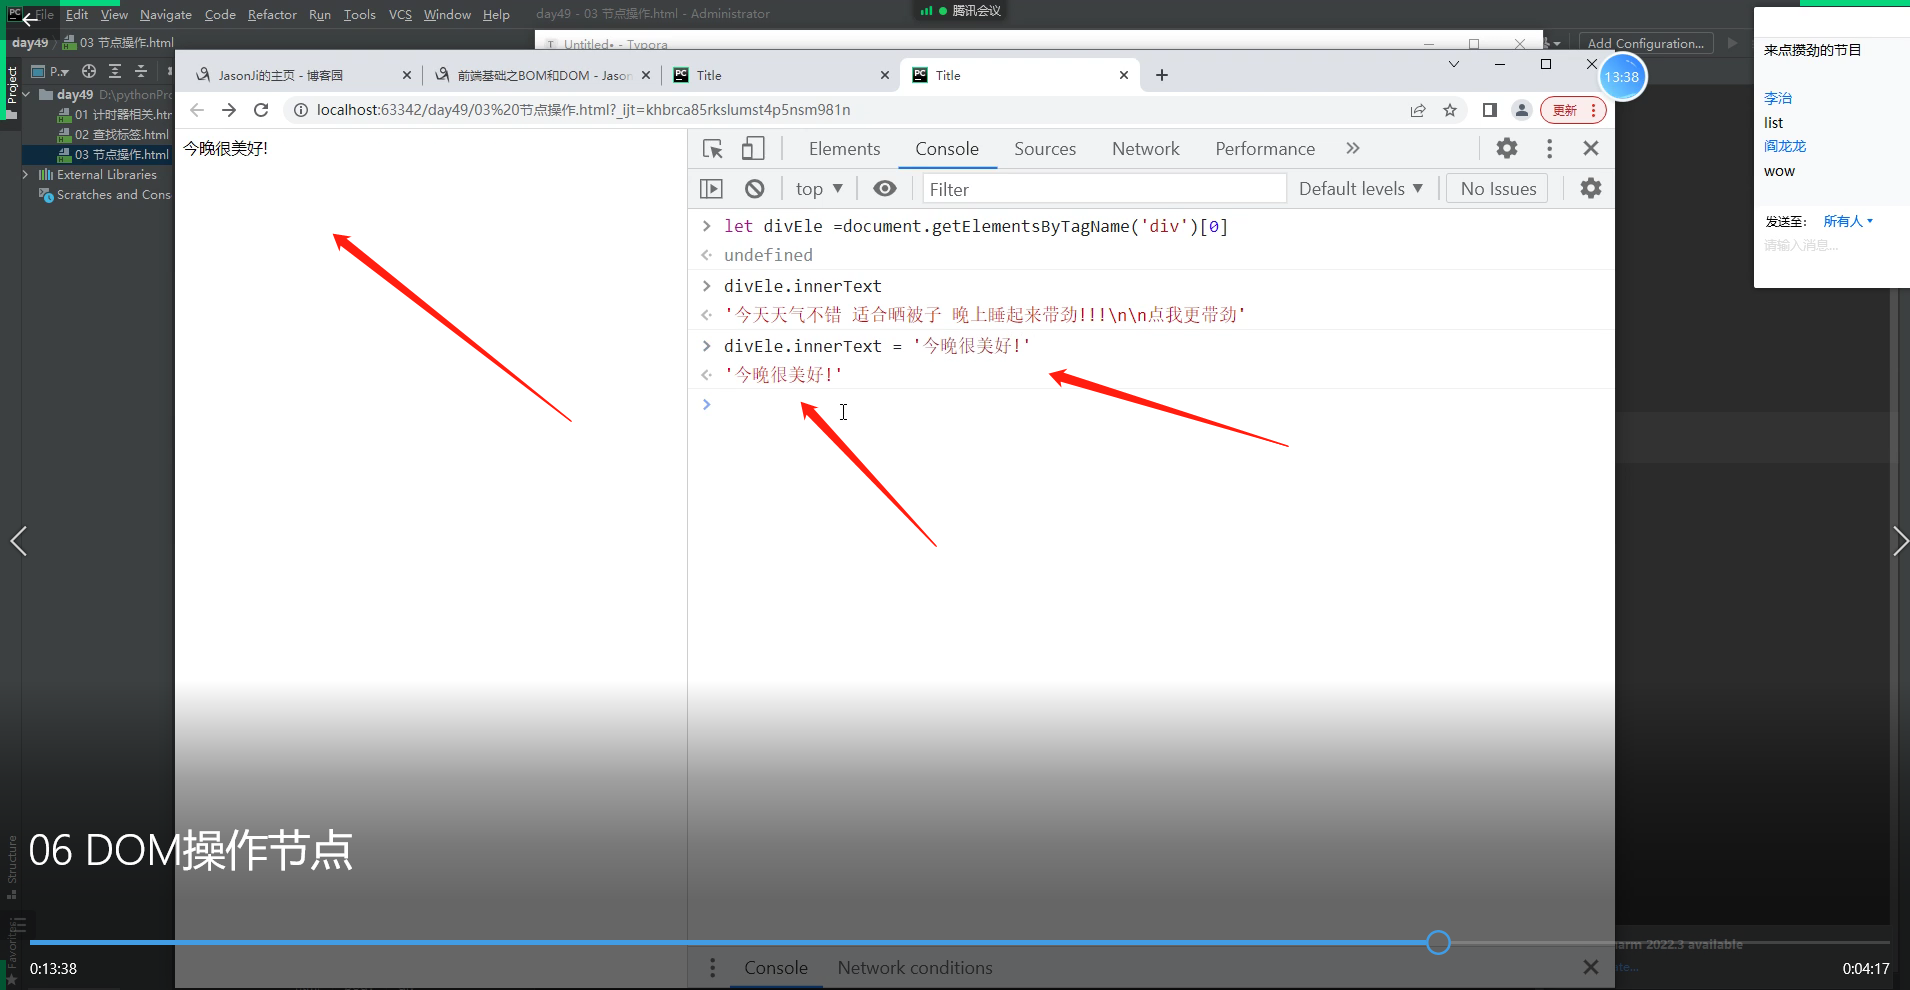Open DevTools customize three-dot menu
The width and height of the screenshot is (1910, 990).
(1550, 149)
